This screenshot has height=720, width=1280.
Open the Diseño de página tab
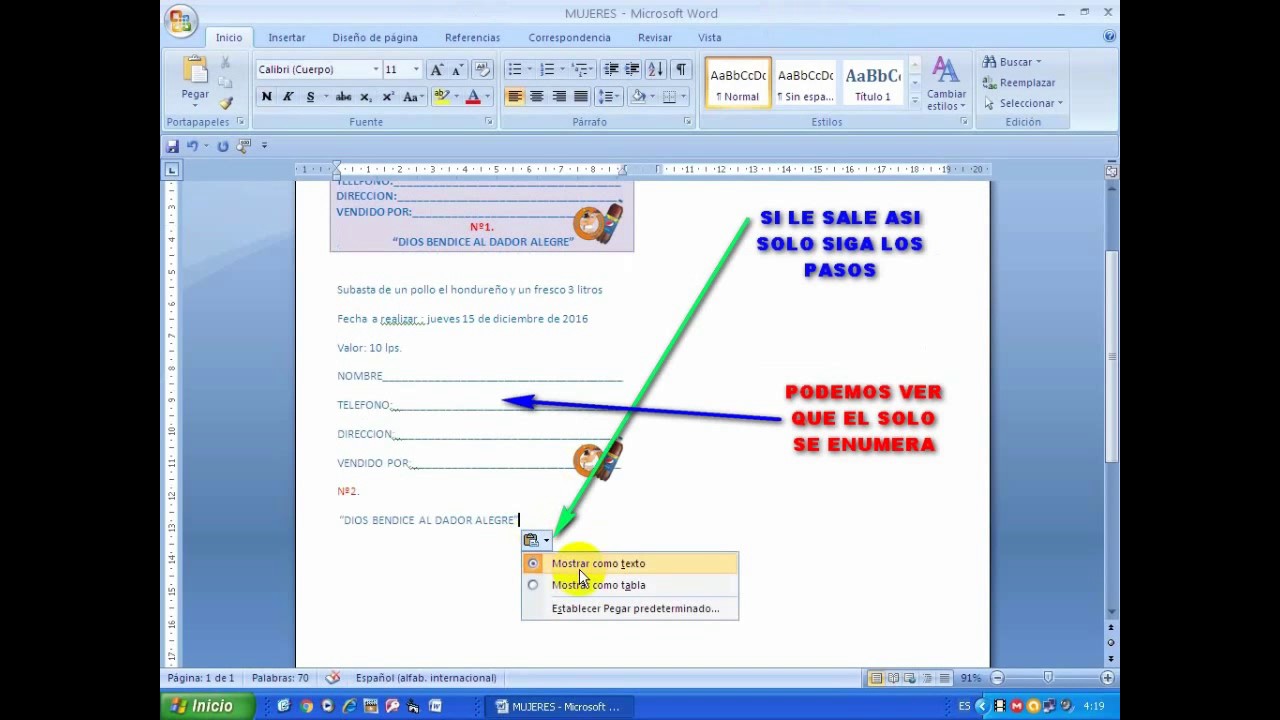[375, 38]
